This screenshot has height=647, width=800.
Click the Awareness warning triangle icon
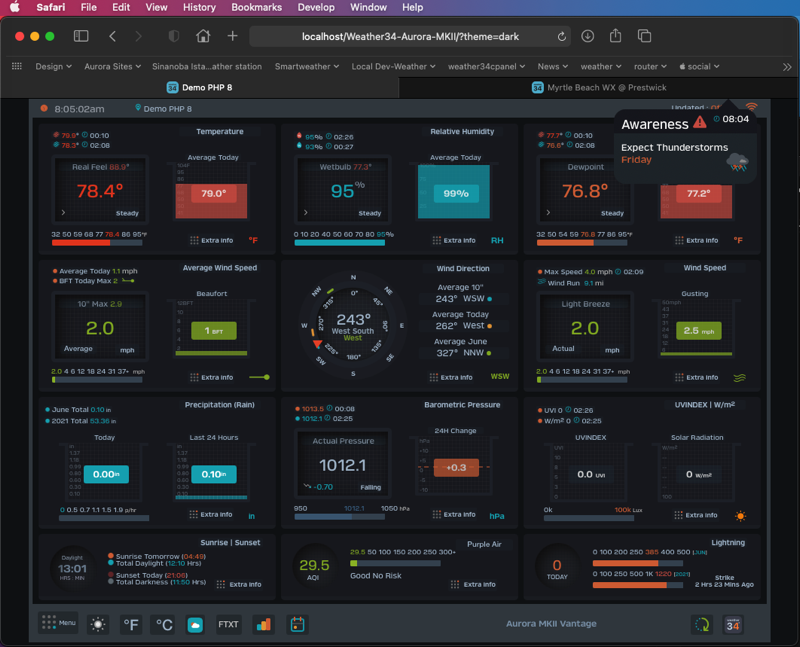click(x=700, y=122)
